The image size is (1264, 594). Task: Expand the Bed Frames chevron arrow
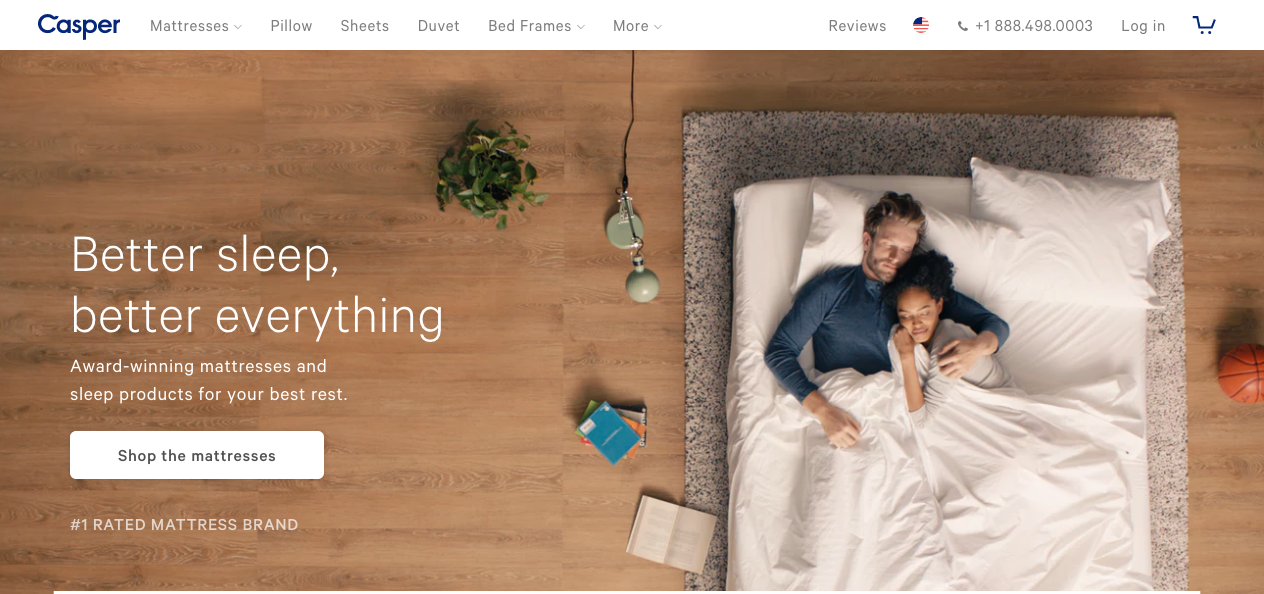[x=582, y=27]
